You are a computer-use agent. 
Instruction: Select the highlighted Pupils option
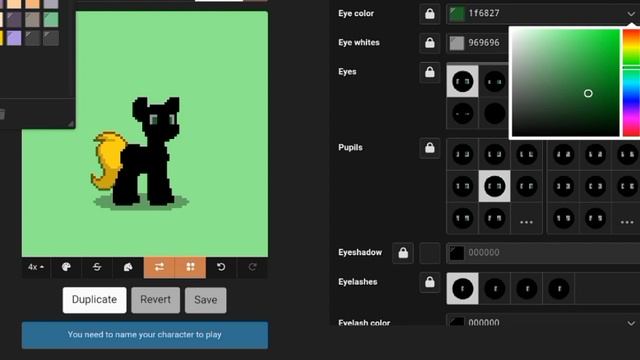494,186
